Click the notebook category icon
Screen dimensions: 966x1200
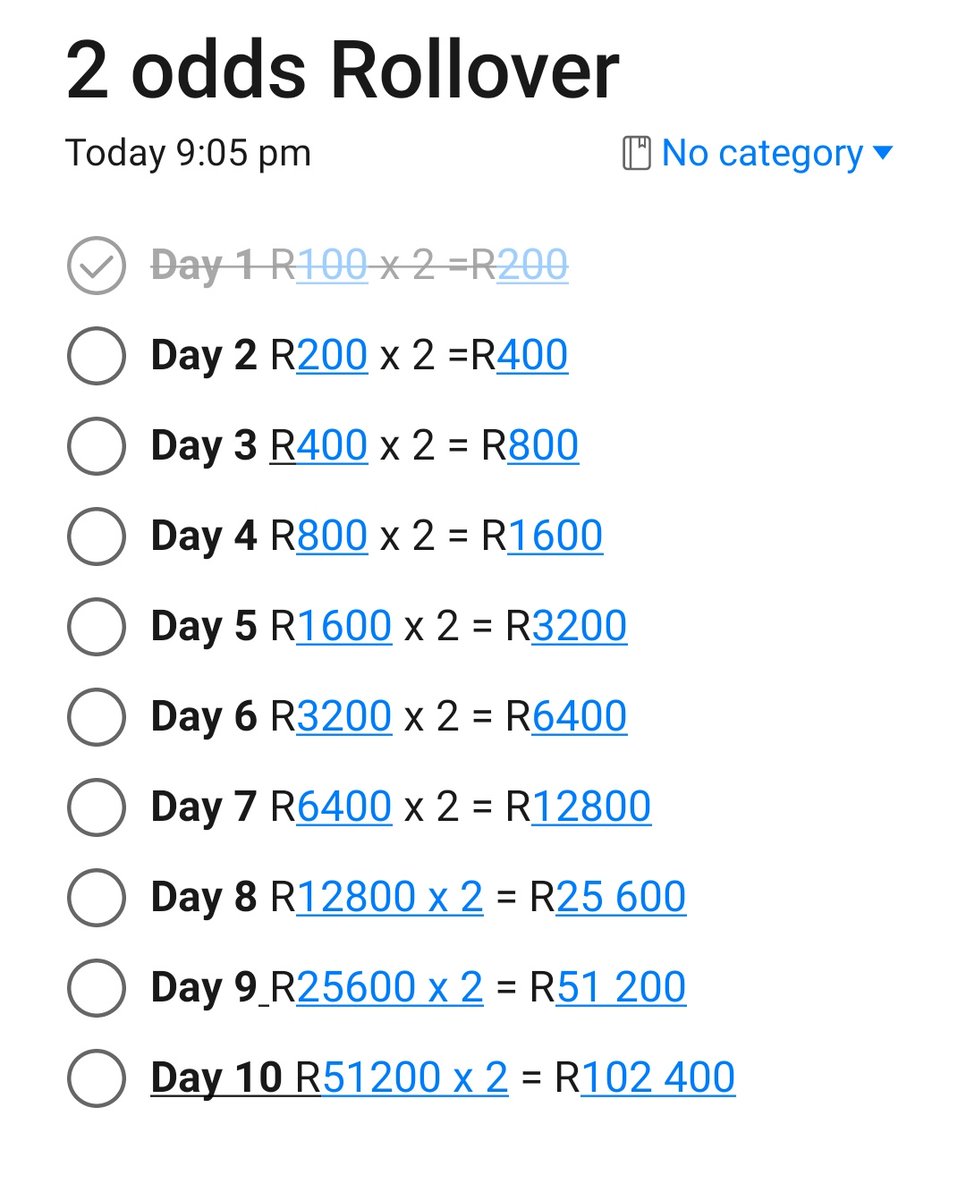[636, 153]
